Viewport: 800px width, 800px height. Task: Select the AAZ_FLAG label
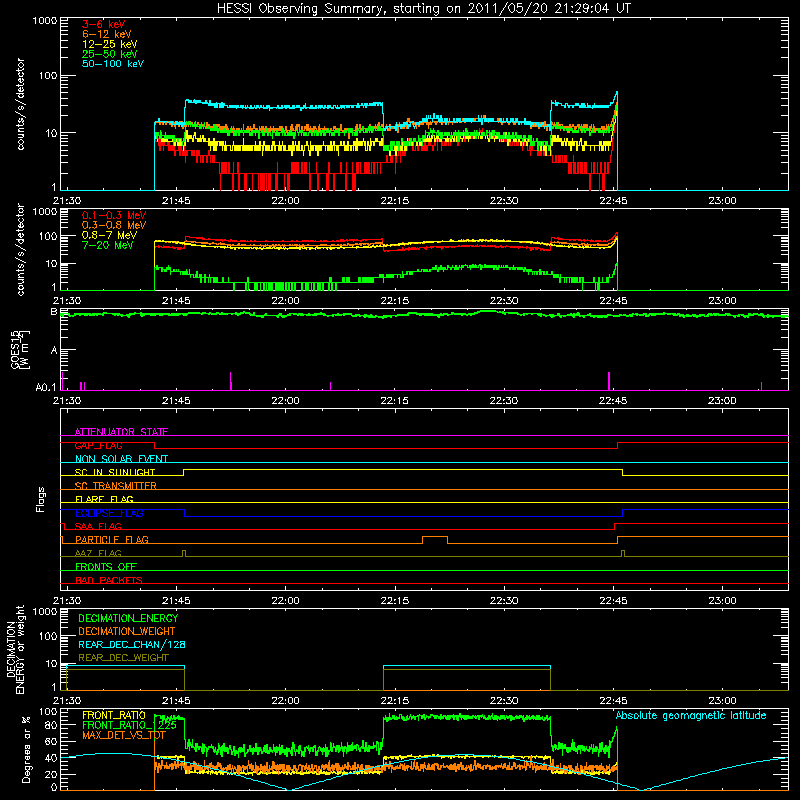click(98, 553)
